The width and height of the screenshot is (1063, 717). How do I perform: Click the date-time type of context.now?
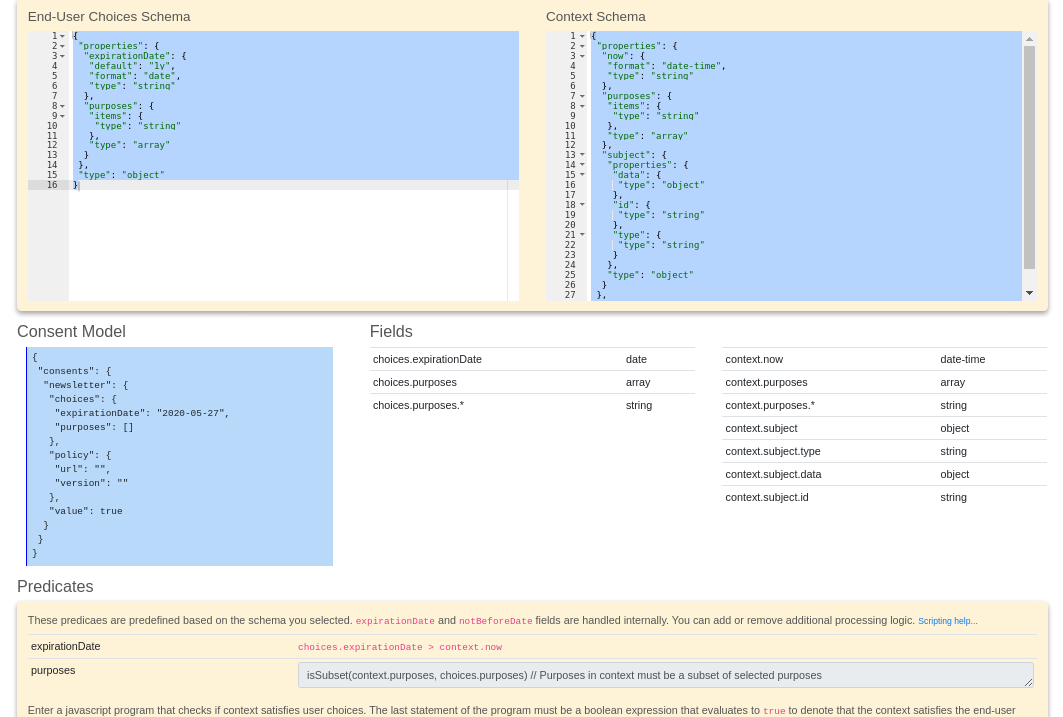coord(963,359)
